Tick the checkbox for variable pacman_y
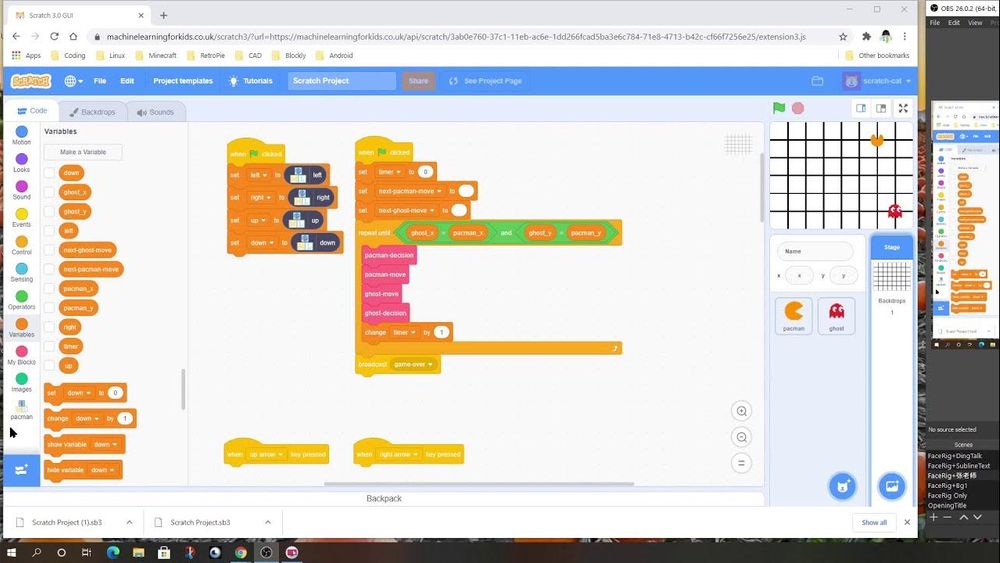 pos(49,308)
